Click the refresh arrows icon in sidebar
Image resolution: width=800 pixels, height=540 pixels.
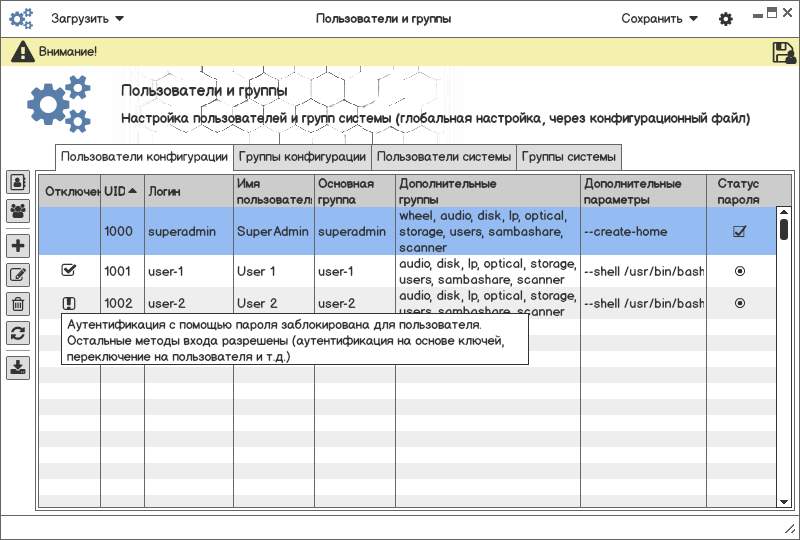point(18,334)
